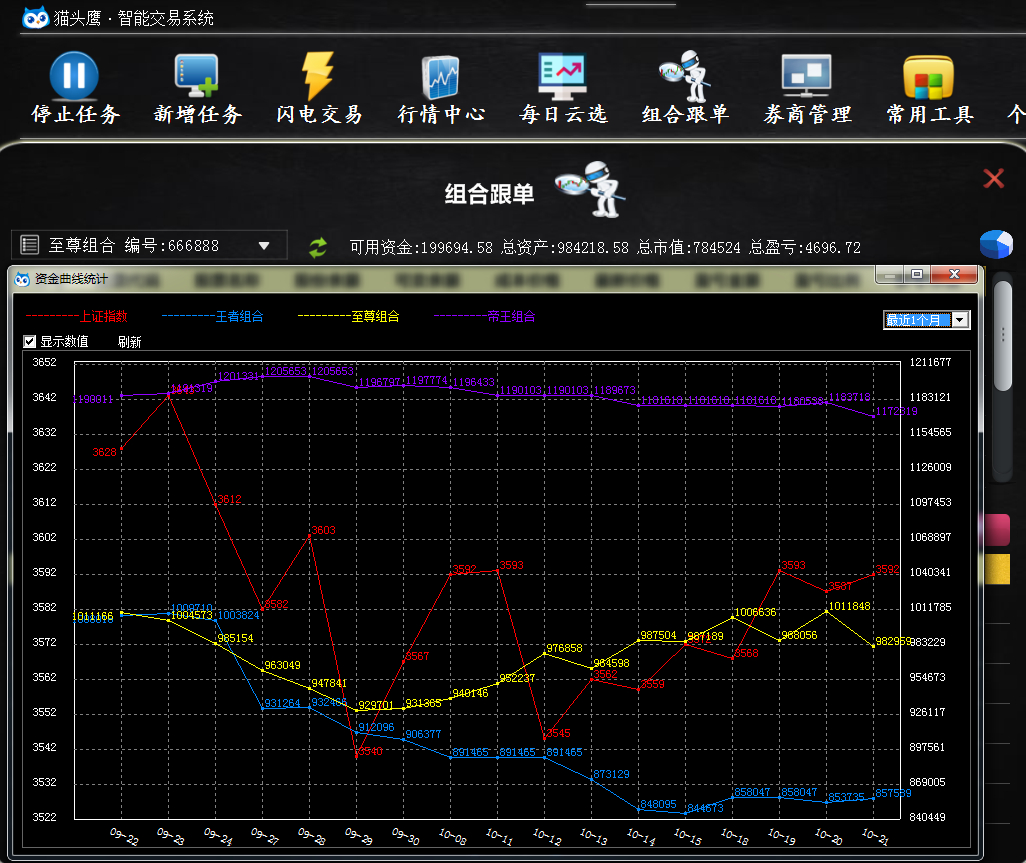The width and height of the screenshot is (1026, 863).
Task: Click the 上证指数 legend entry
Action: (104, 317)
